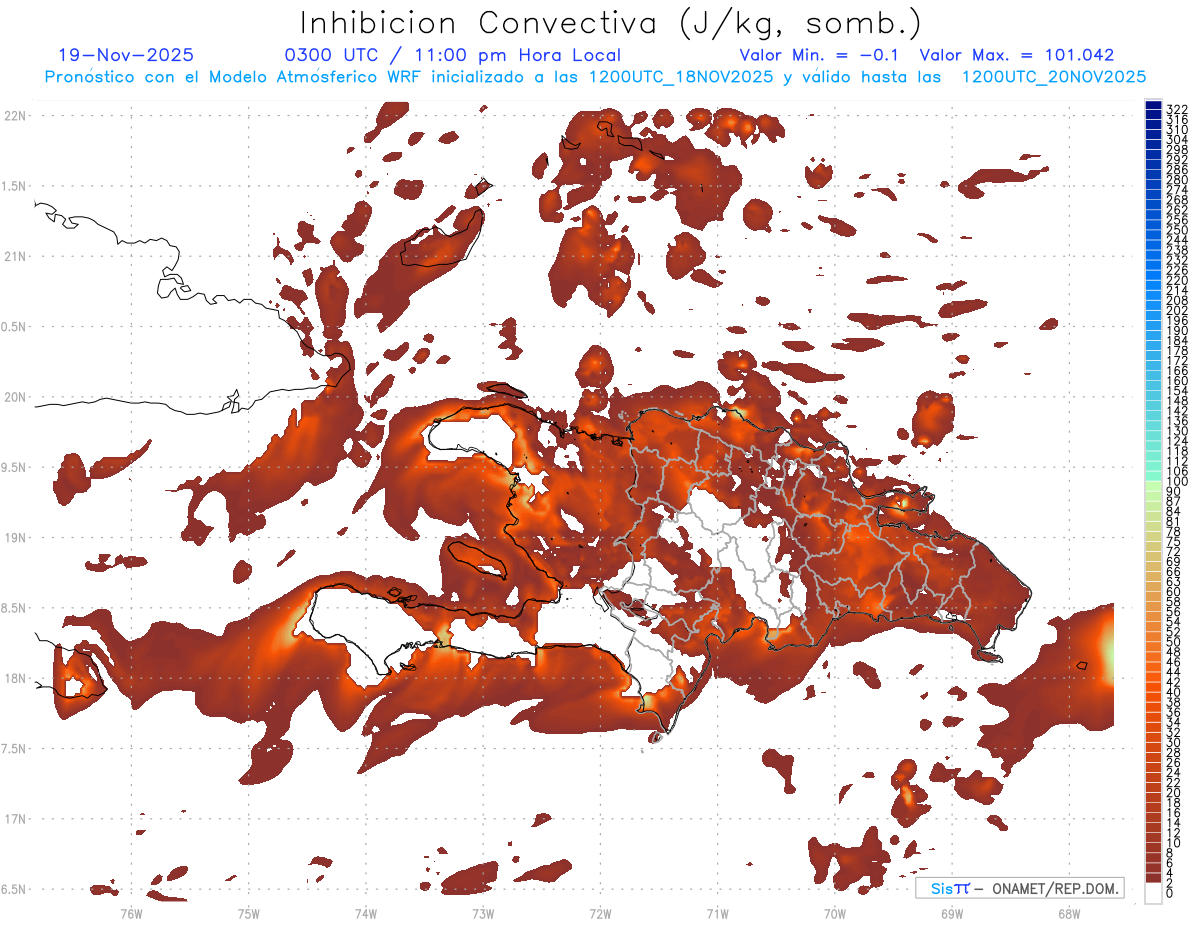Click latitude label '21N'
The image size is (1200, 927).
[x=14, y=256]
